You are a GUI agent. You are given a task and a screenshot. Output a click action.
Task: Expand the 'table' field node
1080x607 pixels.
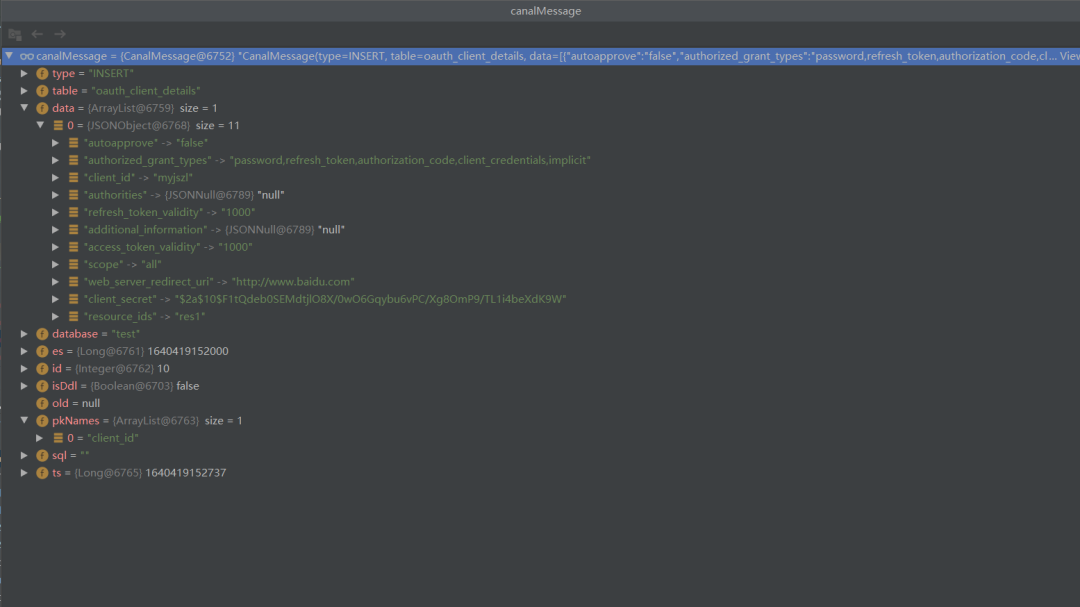24,90
